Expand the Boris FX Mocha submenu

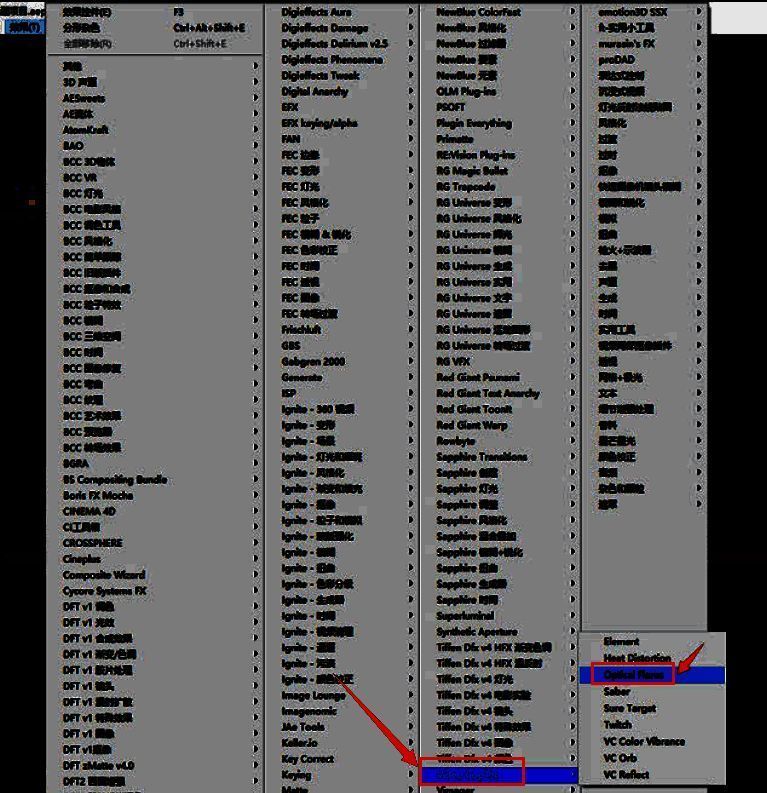coord(98,495)
